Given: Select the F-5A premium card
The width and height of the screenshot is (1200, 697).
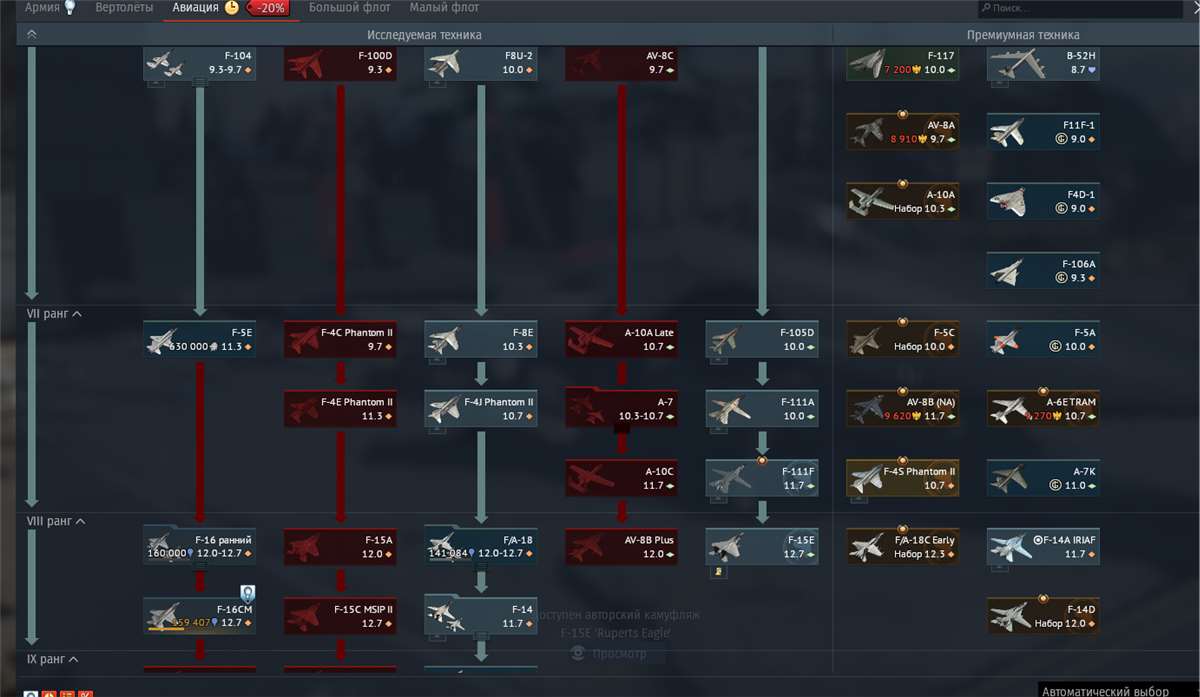Looking at the screenshot, I should point(1043,339).
